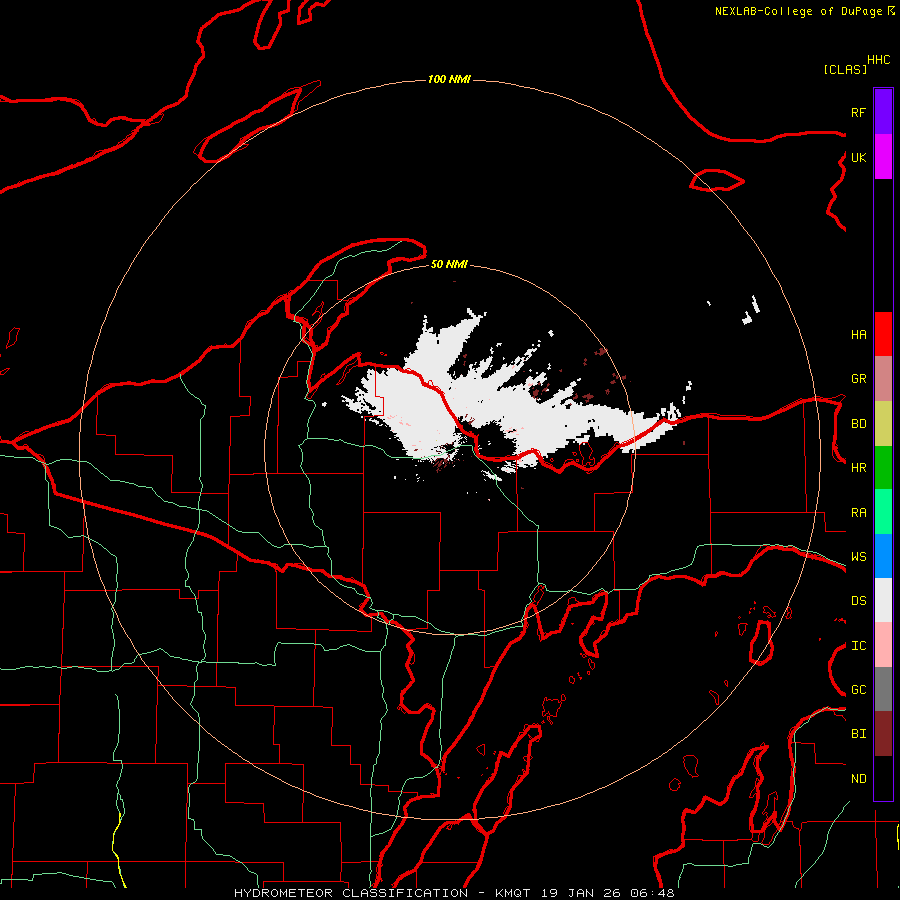Click the 'KMQT' radar site identifier
Screen dimensions: 900x900
click(513, 893)
